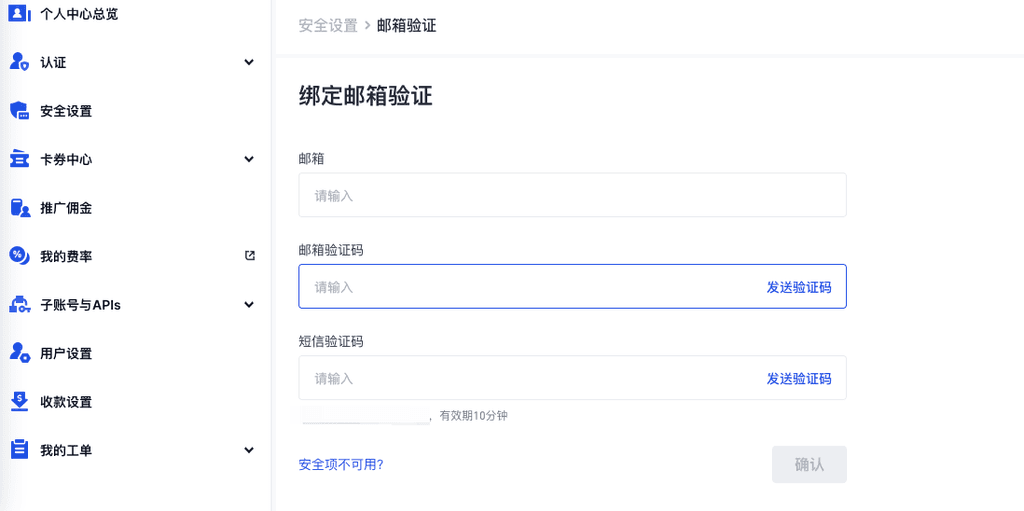Click the 收款设置 download icon
The width and height of the screenshot is (1024, 511).
coord(19,402)
